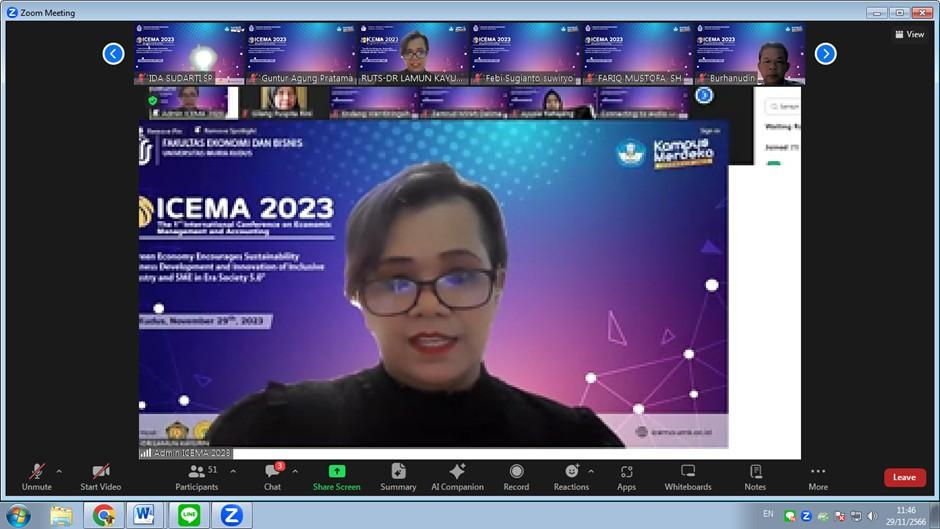This screenshot has width=940, height=529.
Task: Open the Windows Start menu
Action: (19, 515)
